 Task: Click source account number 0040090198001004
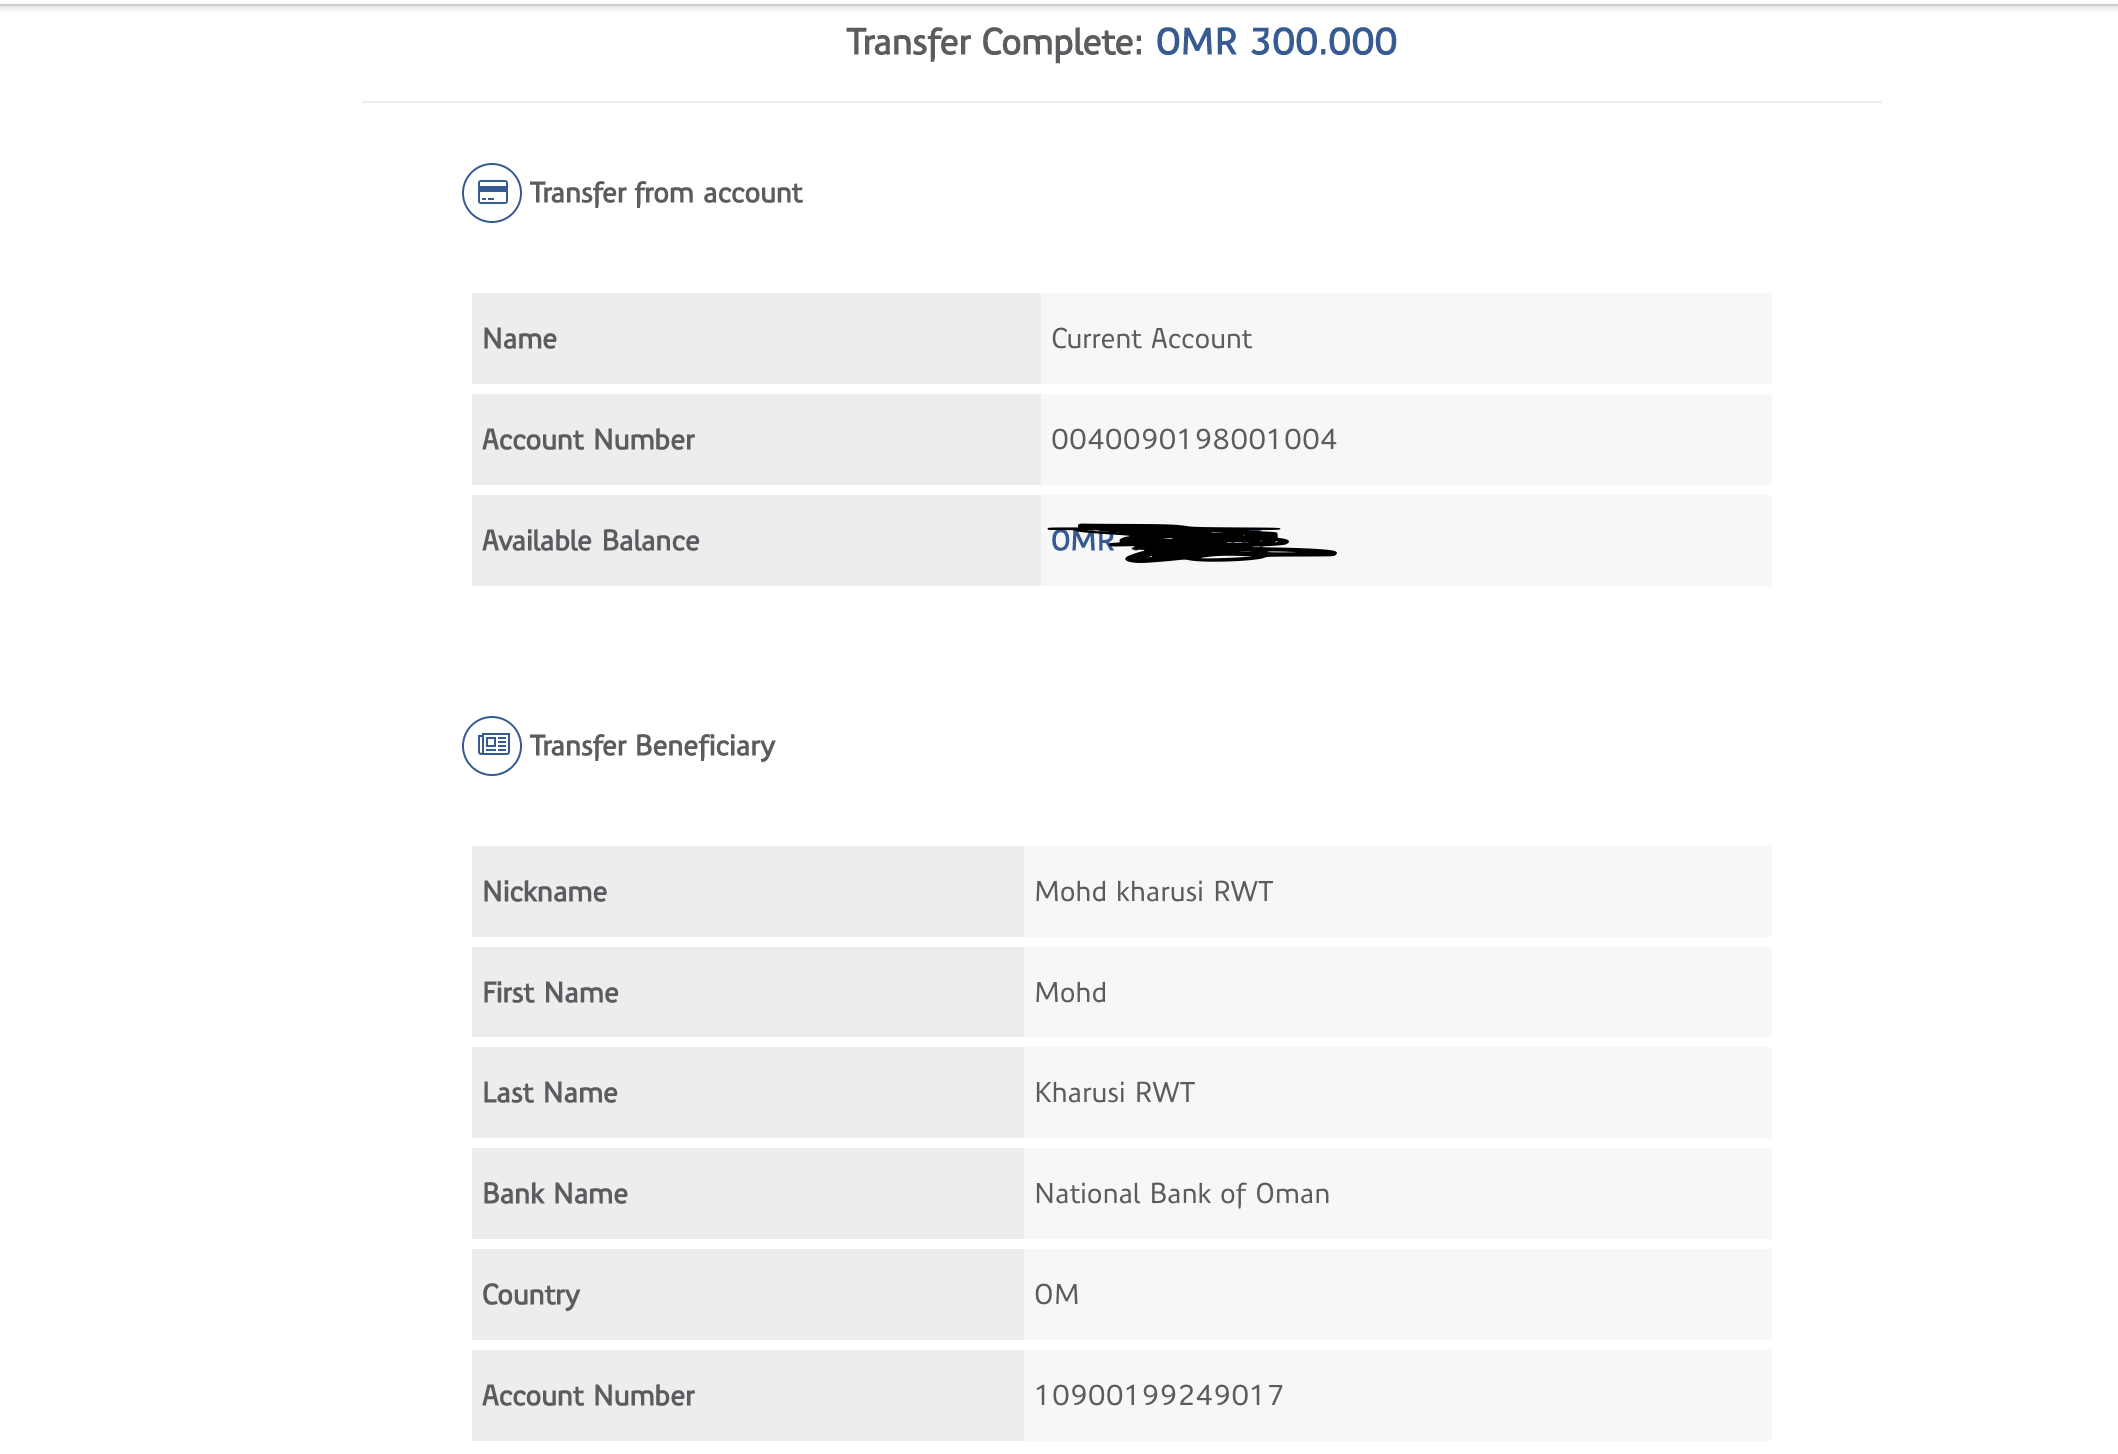[1193, 440]
